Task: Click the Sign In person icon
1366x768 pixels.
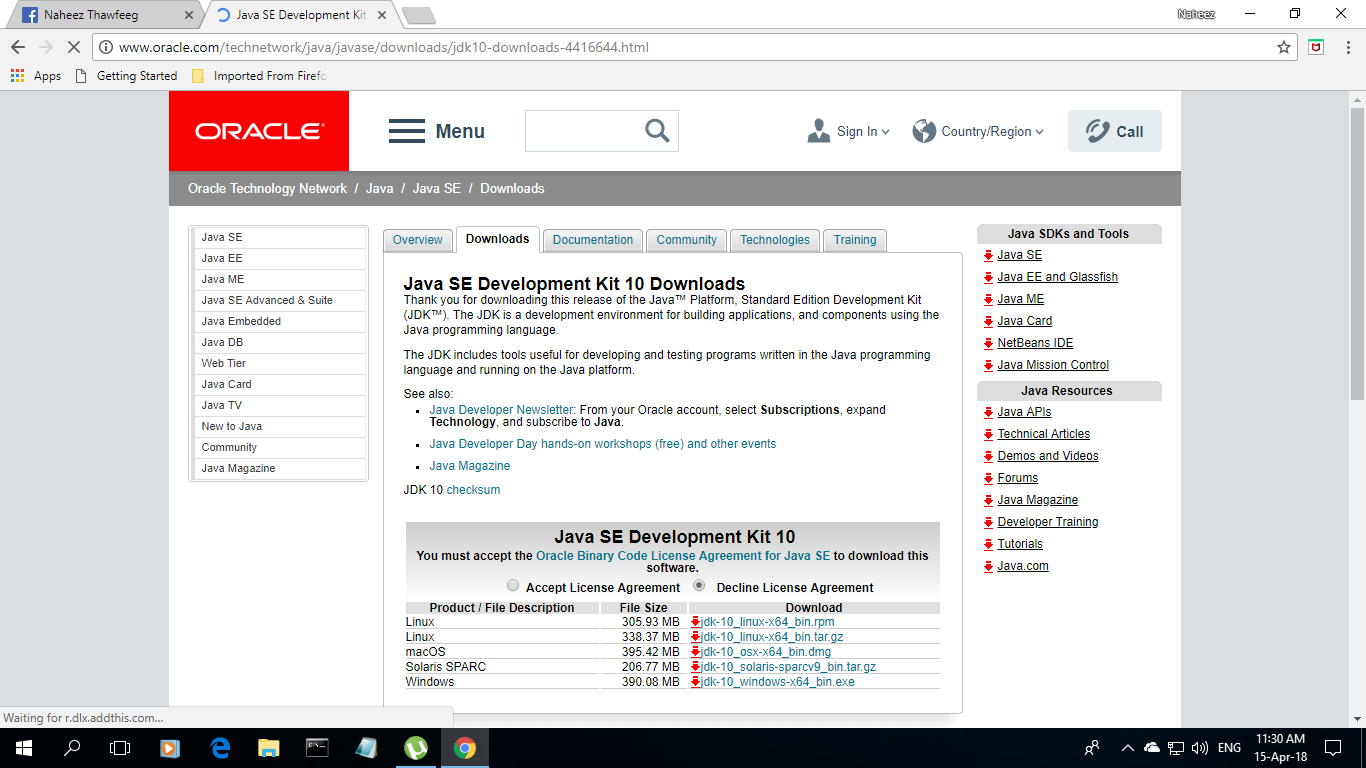Action: coord(818,130)
